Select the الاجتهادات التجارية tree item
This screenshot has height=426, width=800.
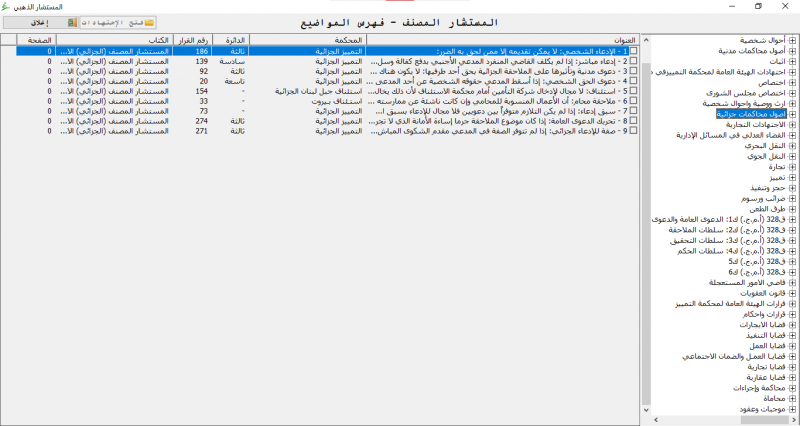[x=757, y=125]
